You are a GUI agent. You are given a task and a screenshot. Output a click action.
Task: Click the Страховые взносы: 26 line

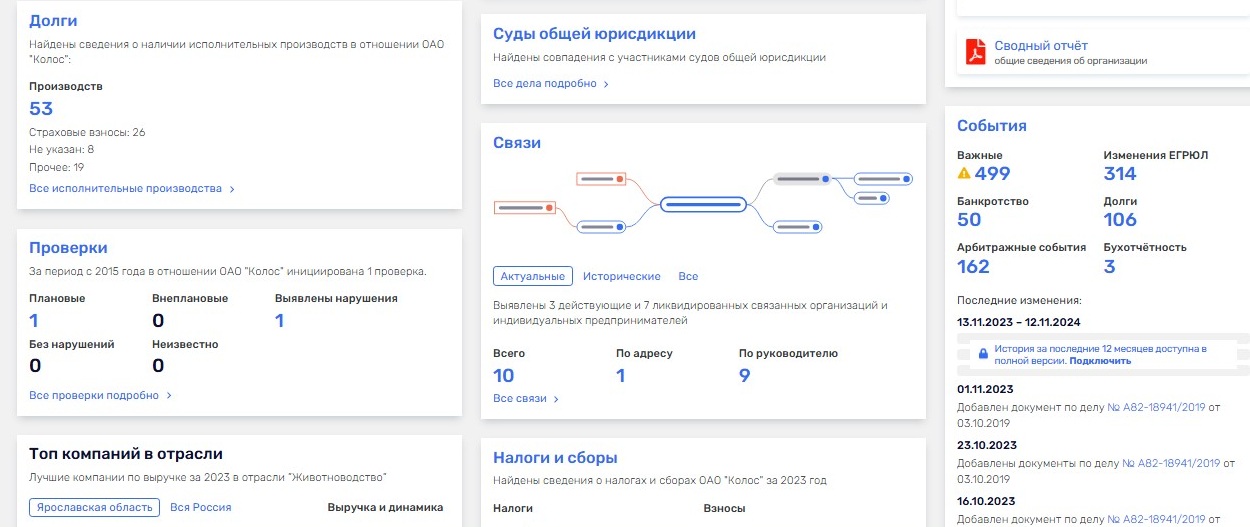click(x=87, y=132)
